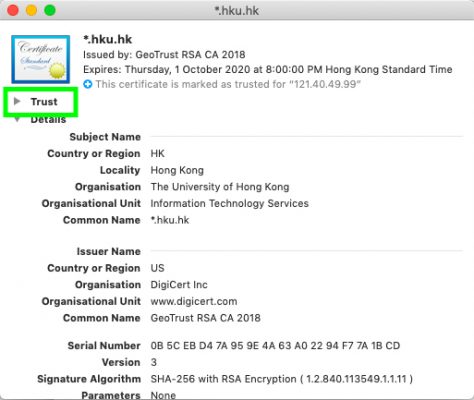Expand the Trust disclosure triangle
The width and height of the screenshot is (474, 400).
point(17,101)
